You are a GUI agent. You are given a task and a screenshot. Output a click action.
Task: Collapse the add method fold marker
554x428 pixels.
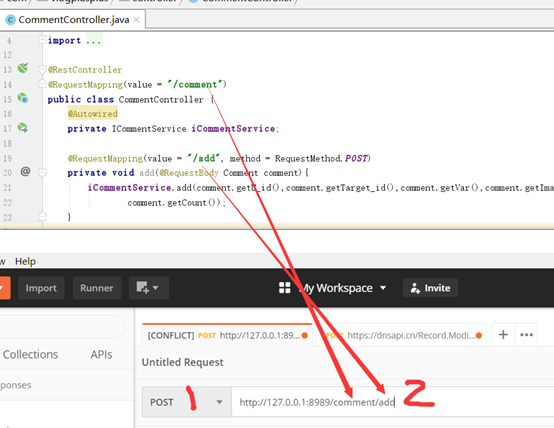[42, 173]
